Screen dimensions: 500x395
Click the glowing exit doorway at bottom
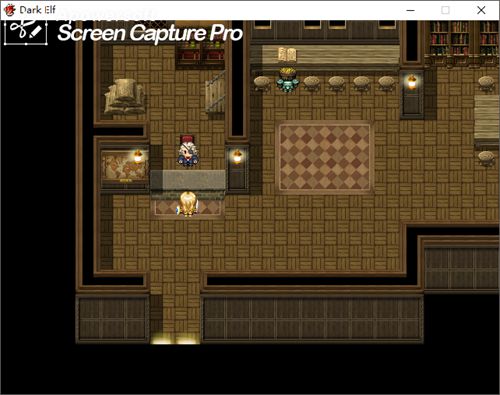[175, 339]
